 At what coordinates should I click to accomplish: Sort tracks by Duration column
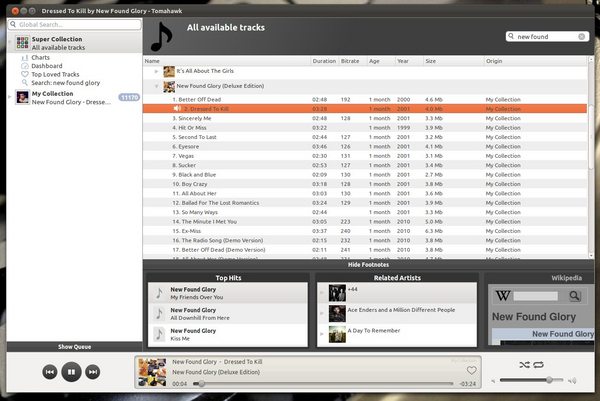(x=324, y=61)
